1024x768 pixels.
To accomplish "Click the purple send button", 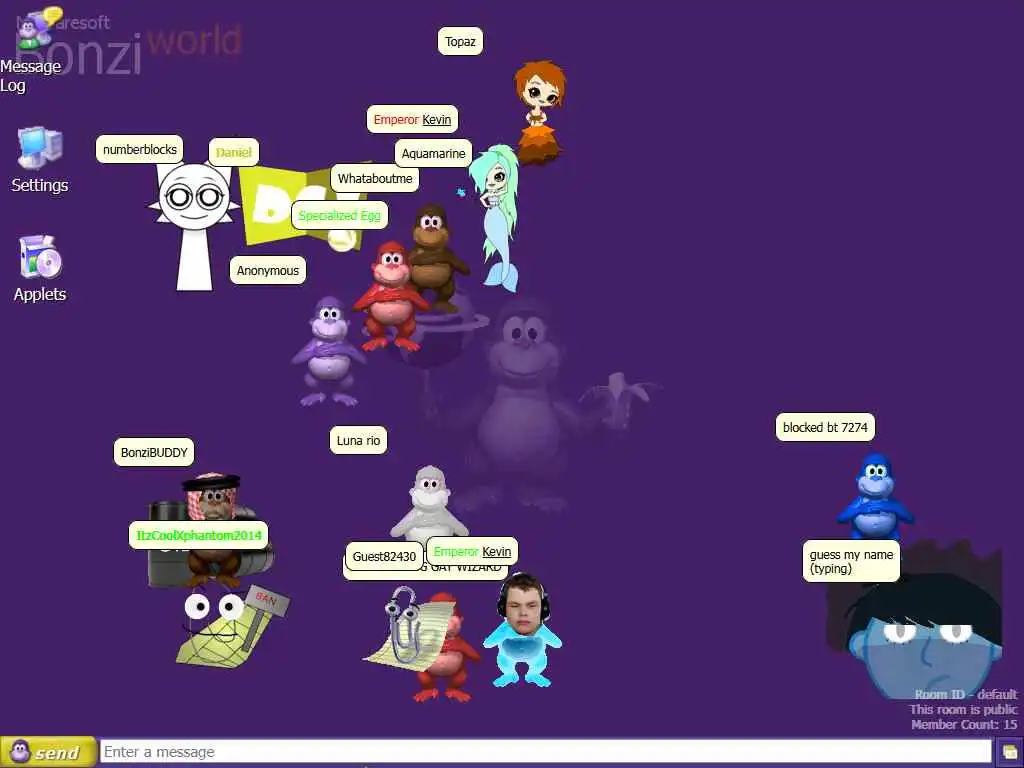I will pos(48,752).
